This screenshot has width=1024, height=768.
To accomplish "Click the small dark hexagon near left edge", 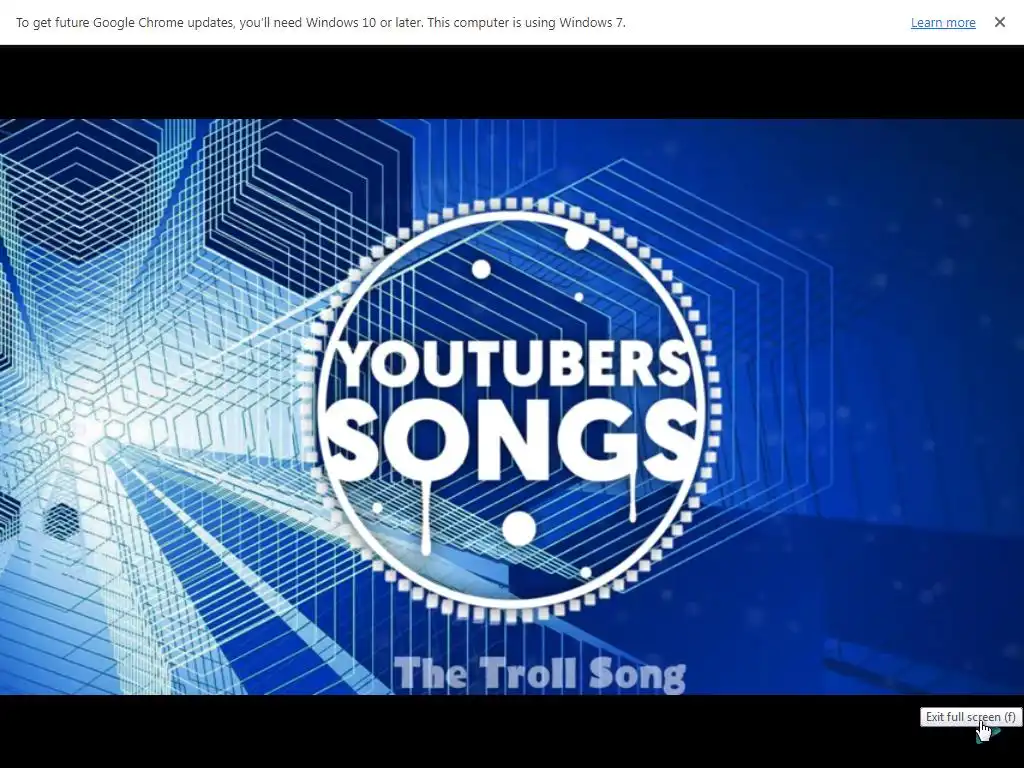I will pos(62,521).
